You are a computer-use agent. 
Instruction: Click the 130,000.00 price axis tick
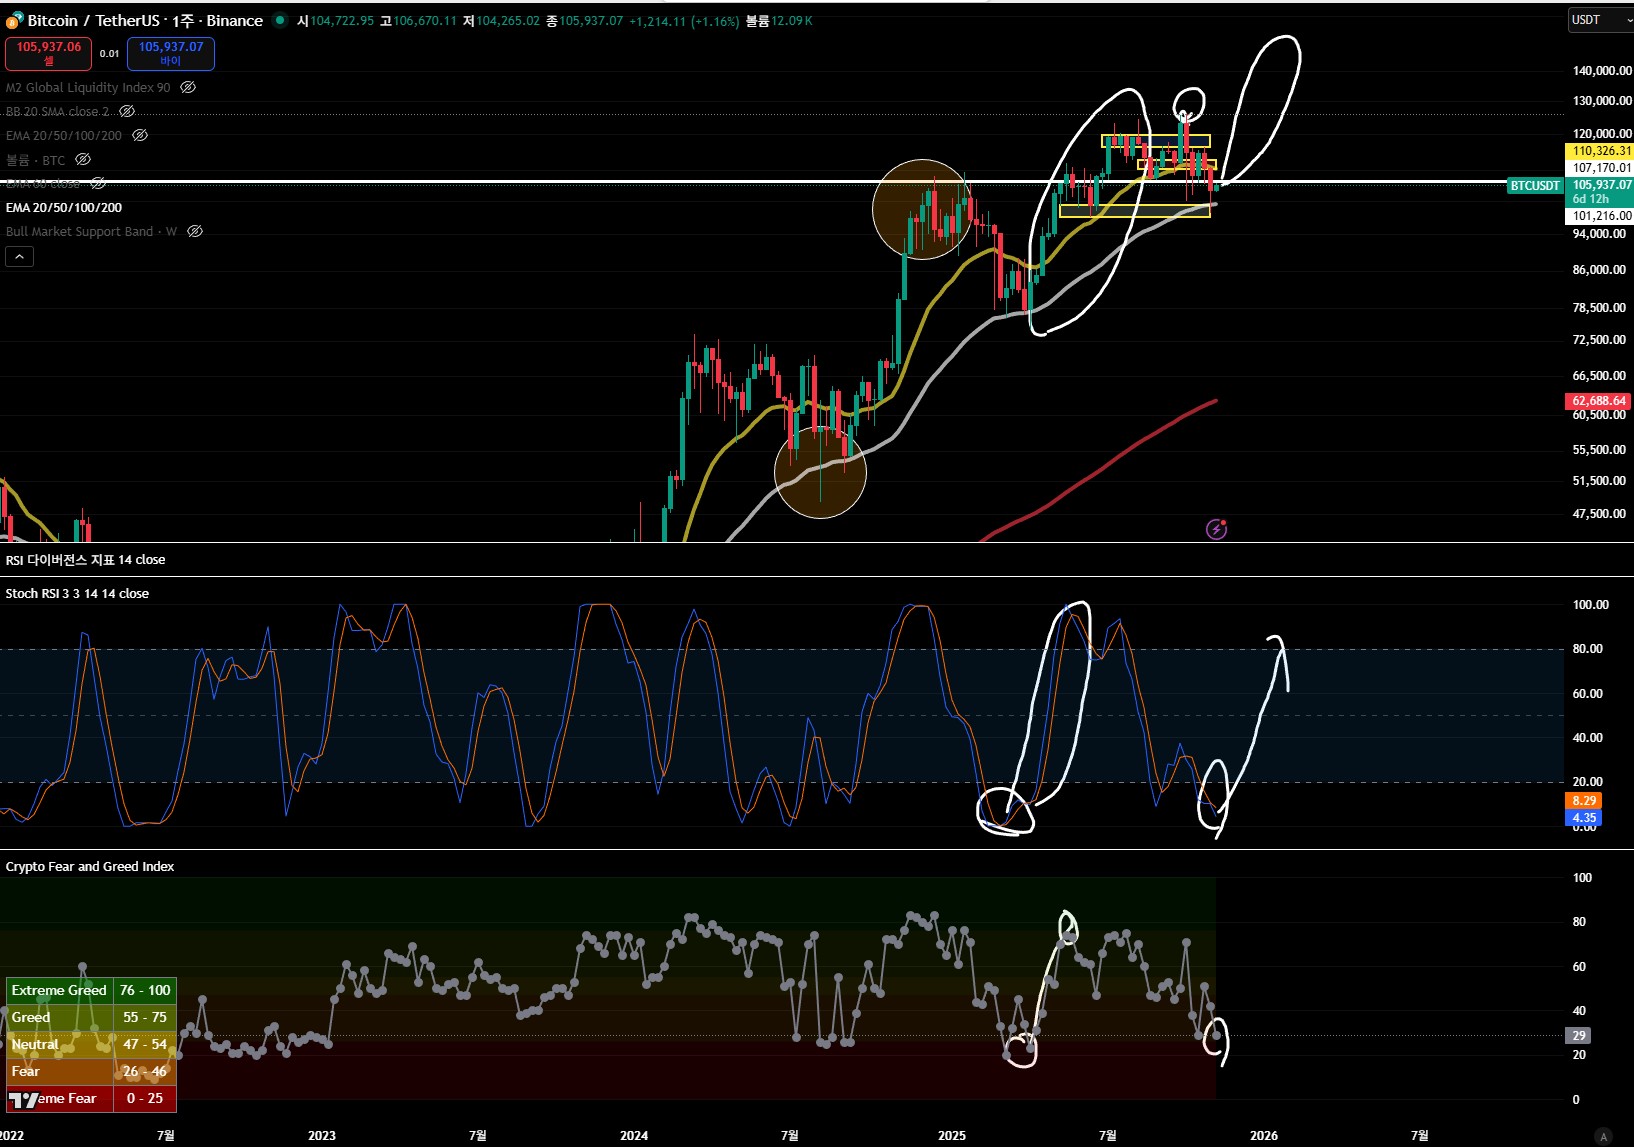[x=1602, y=101]
